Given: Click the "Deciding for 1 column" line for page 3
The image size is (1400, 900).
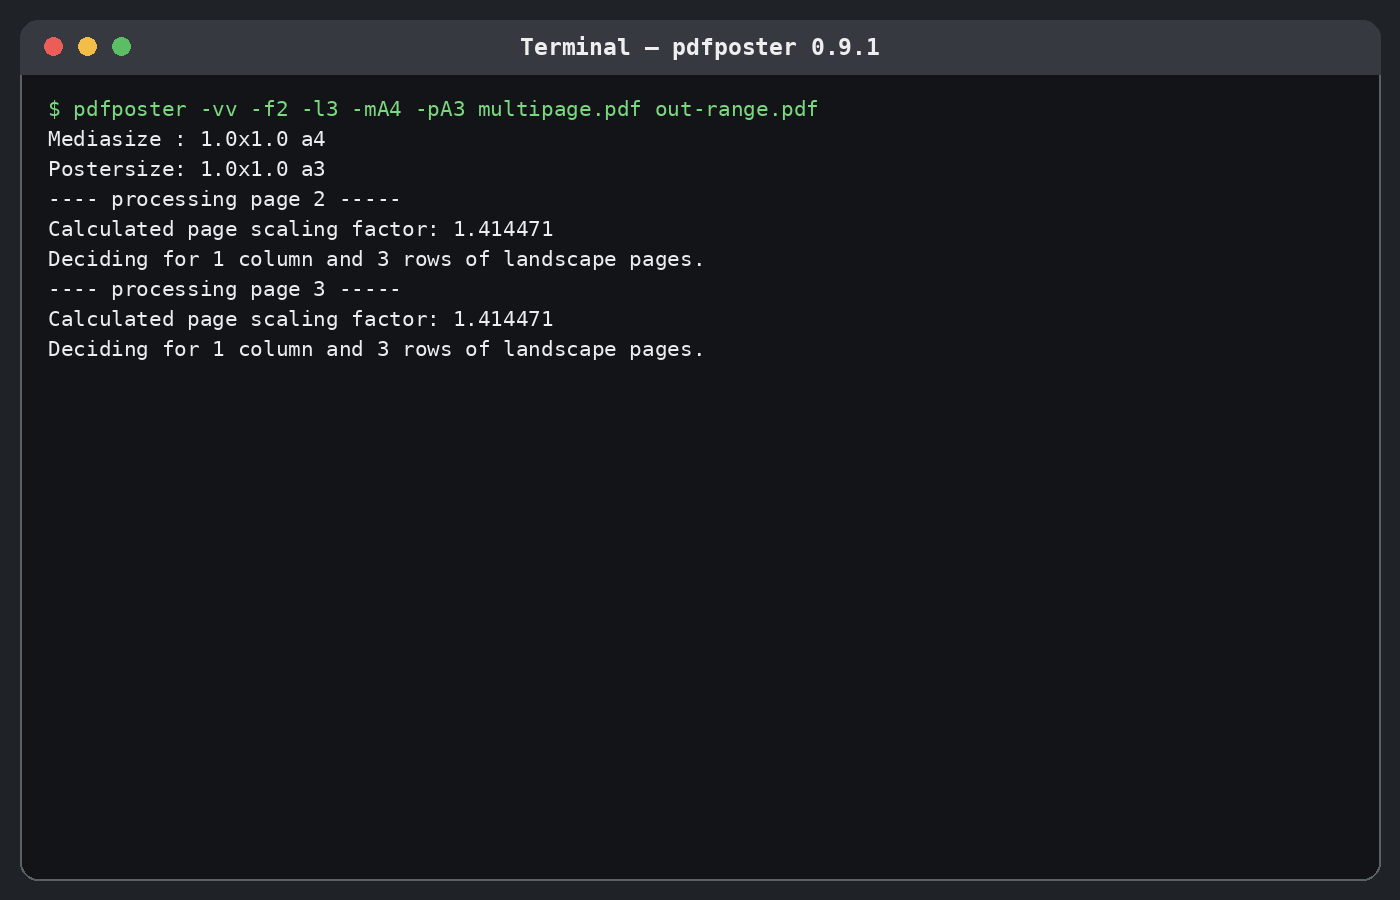Looking at the screenshot, I should pyautogui.click(x=376, y=349).
